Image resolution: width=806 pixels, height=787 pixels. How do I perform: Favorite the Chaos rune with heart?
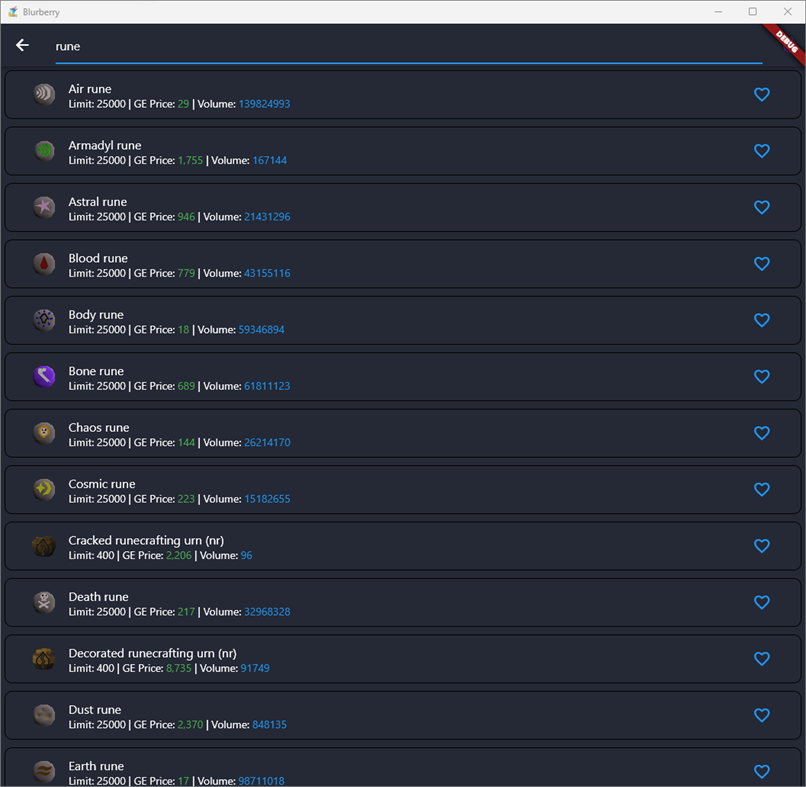pyautogui.click(x=762, y=433)
